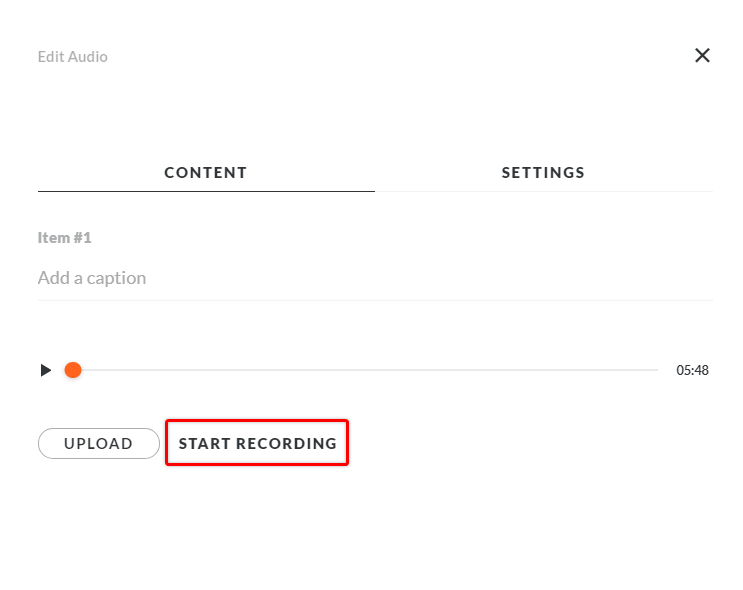The width and height of the screenshot is (743, 590).
Task: Hit the triangle play icon beside the slider
Action: (x=45, y=370)
